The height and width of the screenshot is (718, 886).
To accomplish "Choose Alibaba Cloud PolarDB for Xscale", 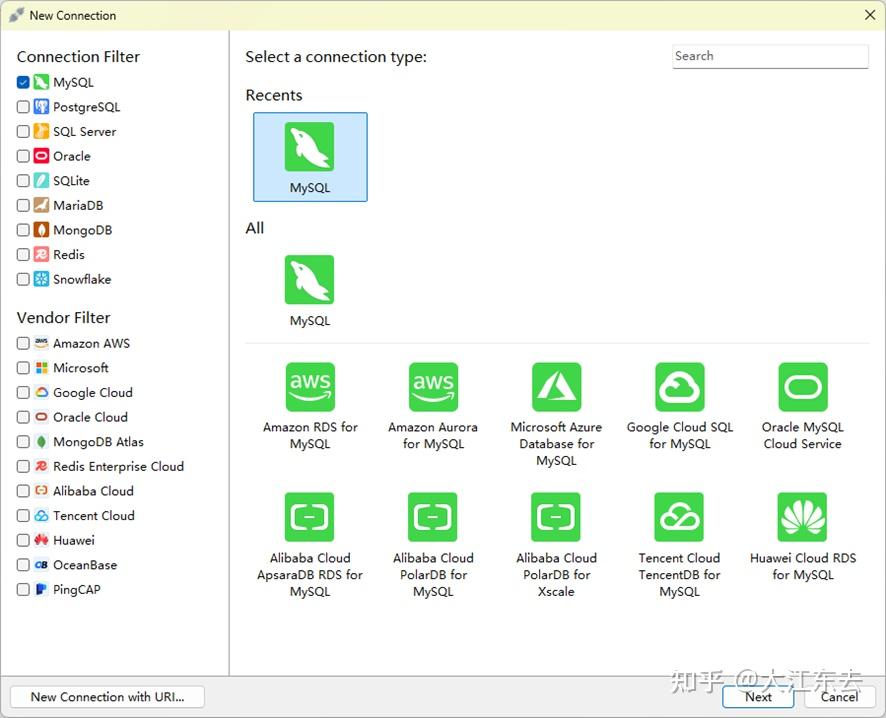I will (x=556, y=517).
